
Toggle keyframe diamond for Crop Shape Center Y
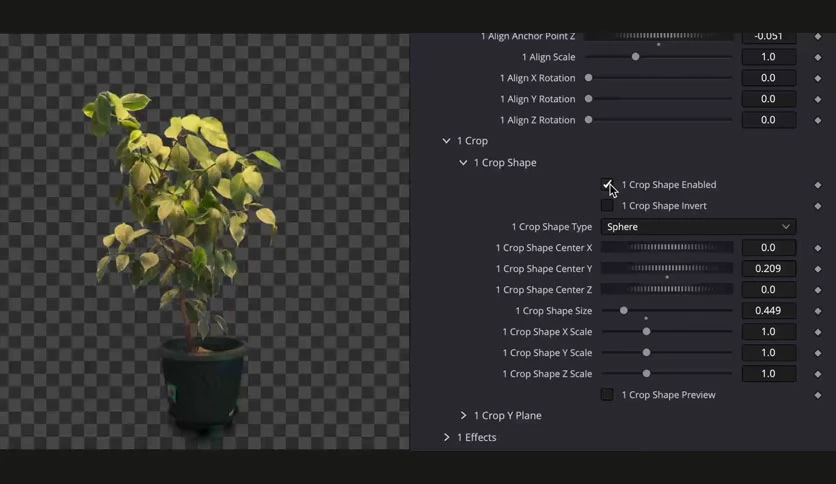[817, 269]
